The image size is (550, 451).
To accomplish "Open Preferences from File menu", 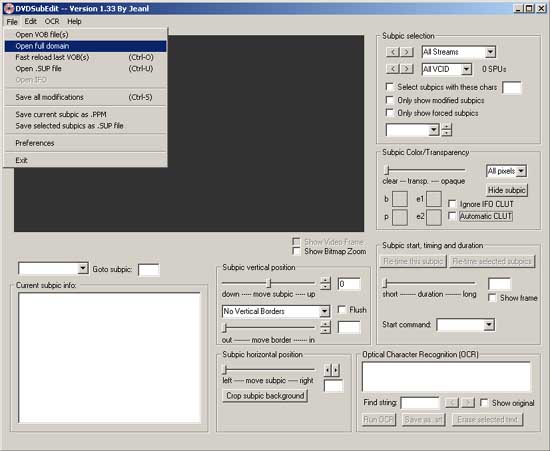I will point(86,143).
